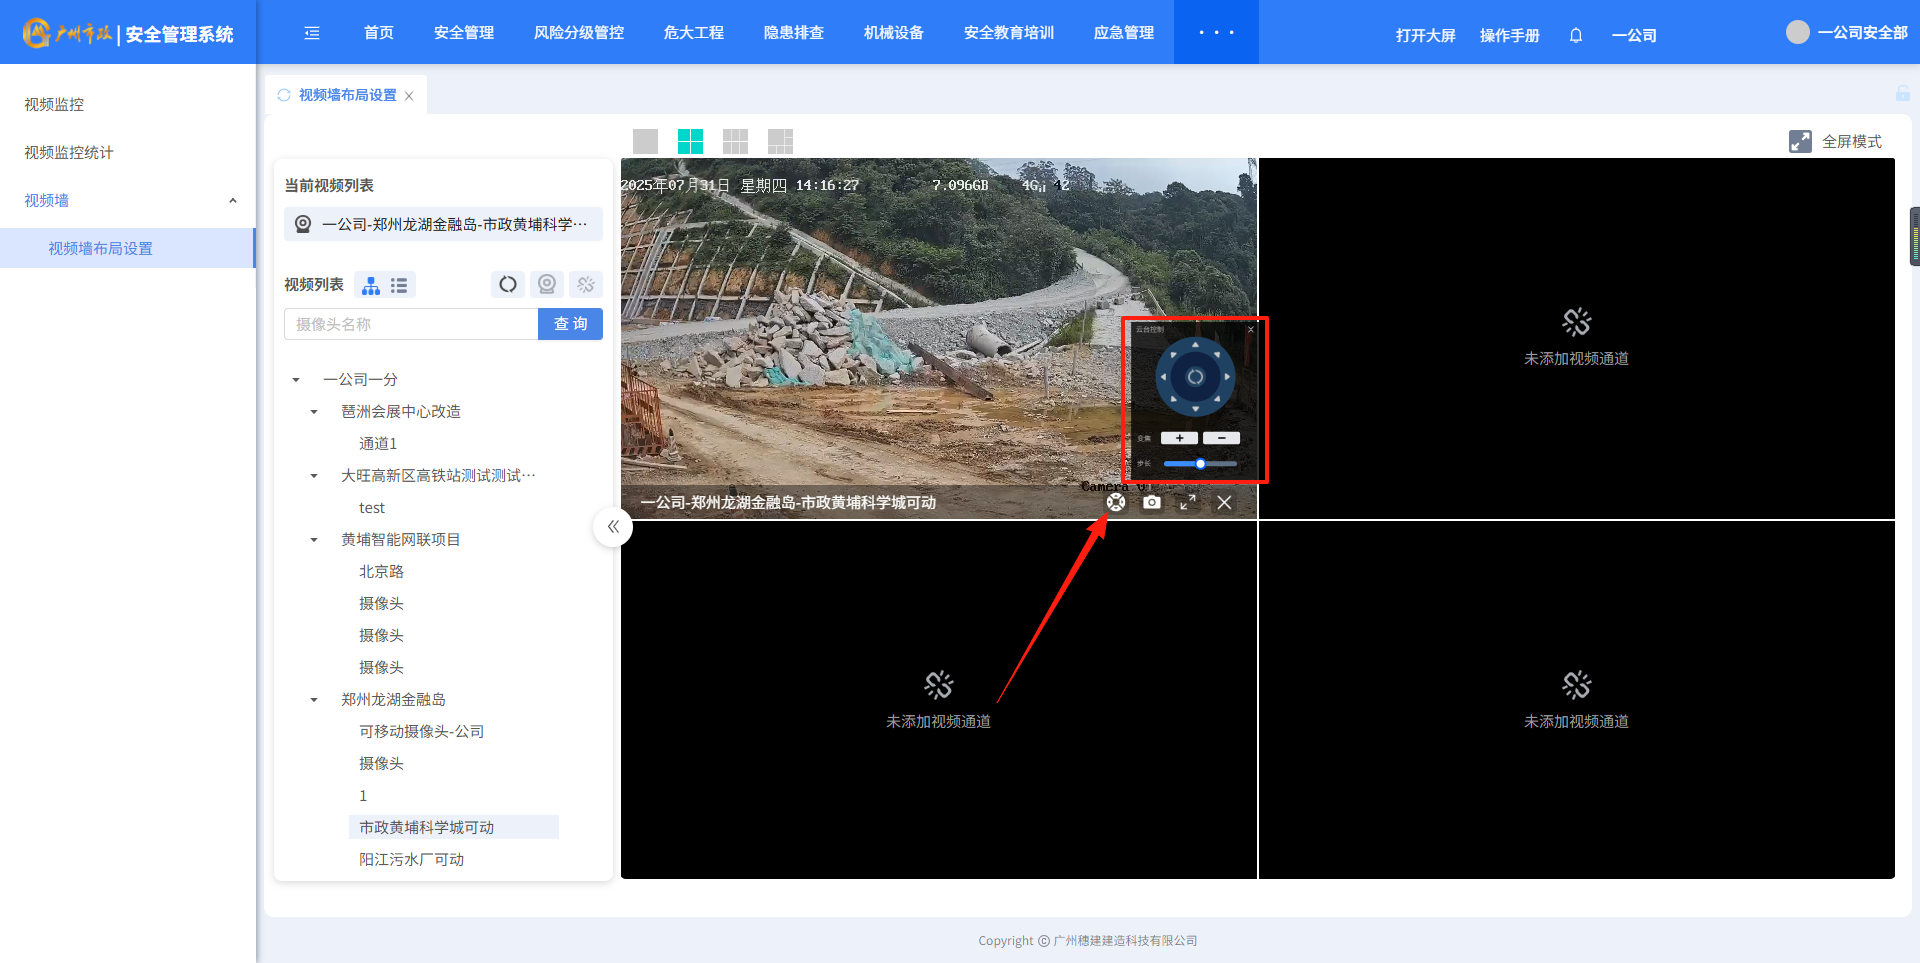Enter 全屏模式 fullscreen mode
Screen dimensions: 1920x963
pyautogui.click(x=1836, y=141)
